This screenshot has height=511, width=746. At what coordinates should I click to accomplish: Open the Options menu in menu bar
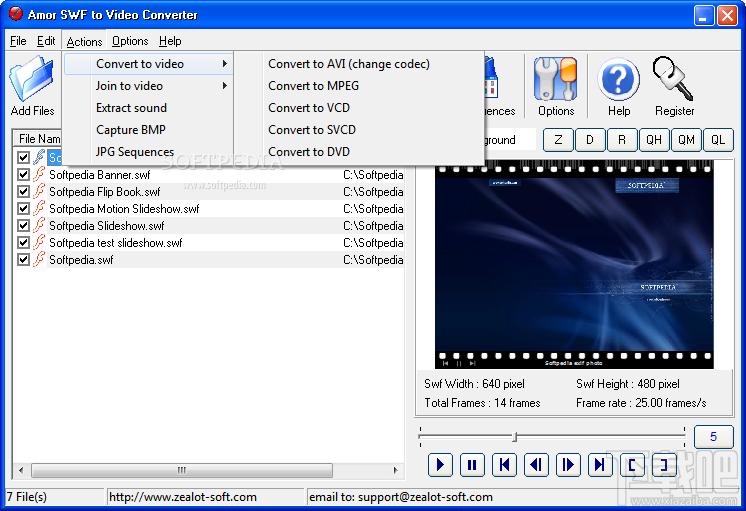pyautogui.click(x=130, y=41)
